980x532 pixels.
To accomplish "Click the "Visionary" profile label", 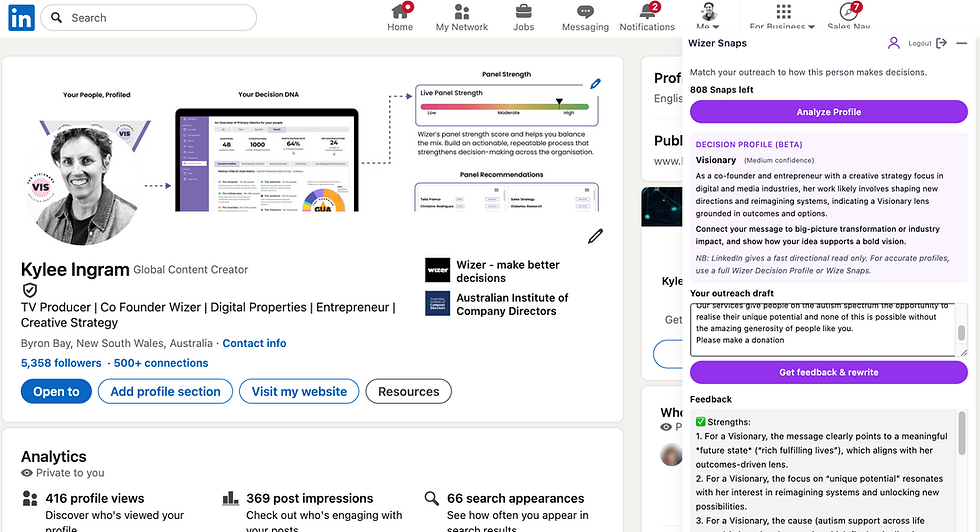I will click(x=716, y=160).
